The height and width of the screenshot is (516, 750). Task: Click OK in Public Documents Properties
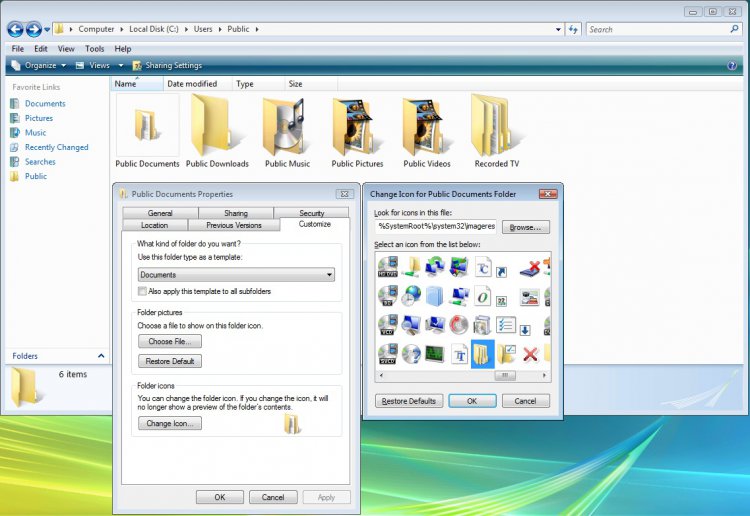point(220,497)
